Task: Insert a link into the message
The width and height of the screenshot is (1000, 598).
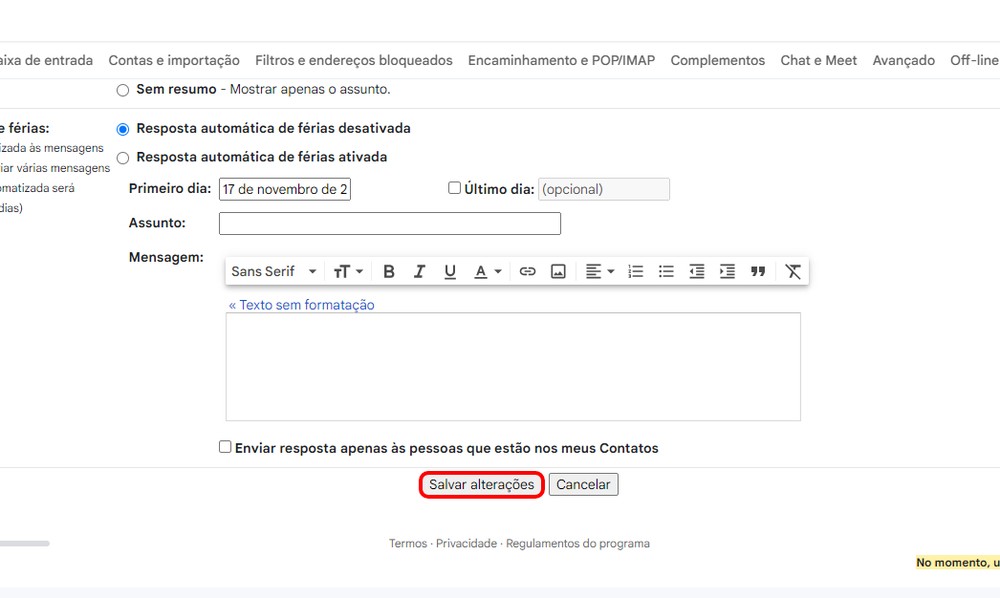Action: pyautogui.click(x=527, y=270)
